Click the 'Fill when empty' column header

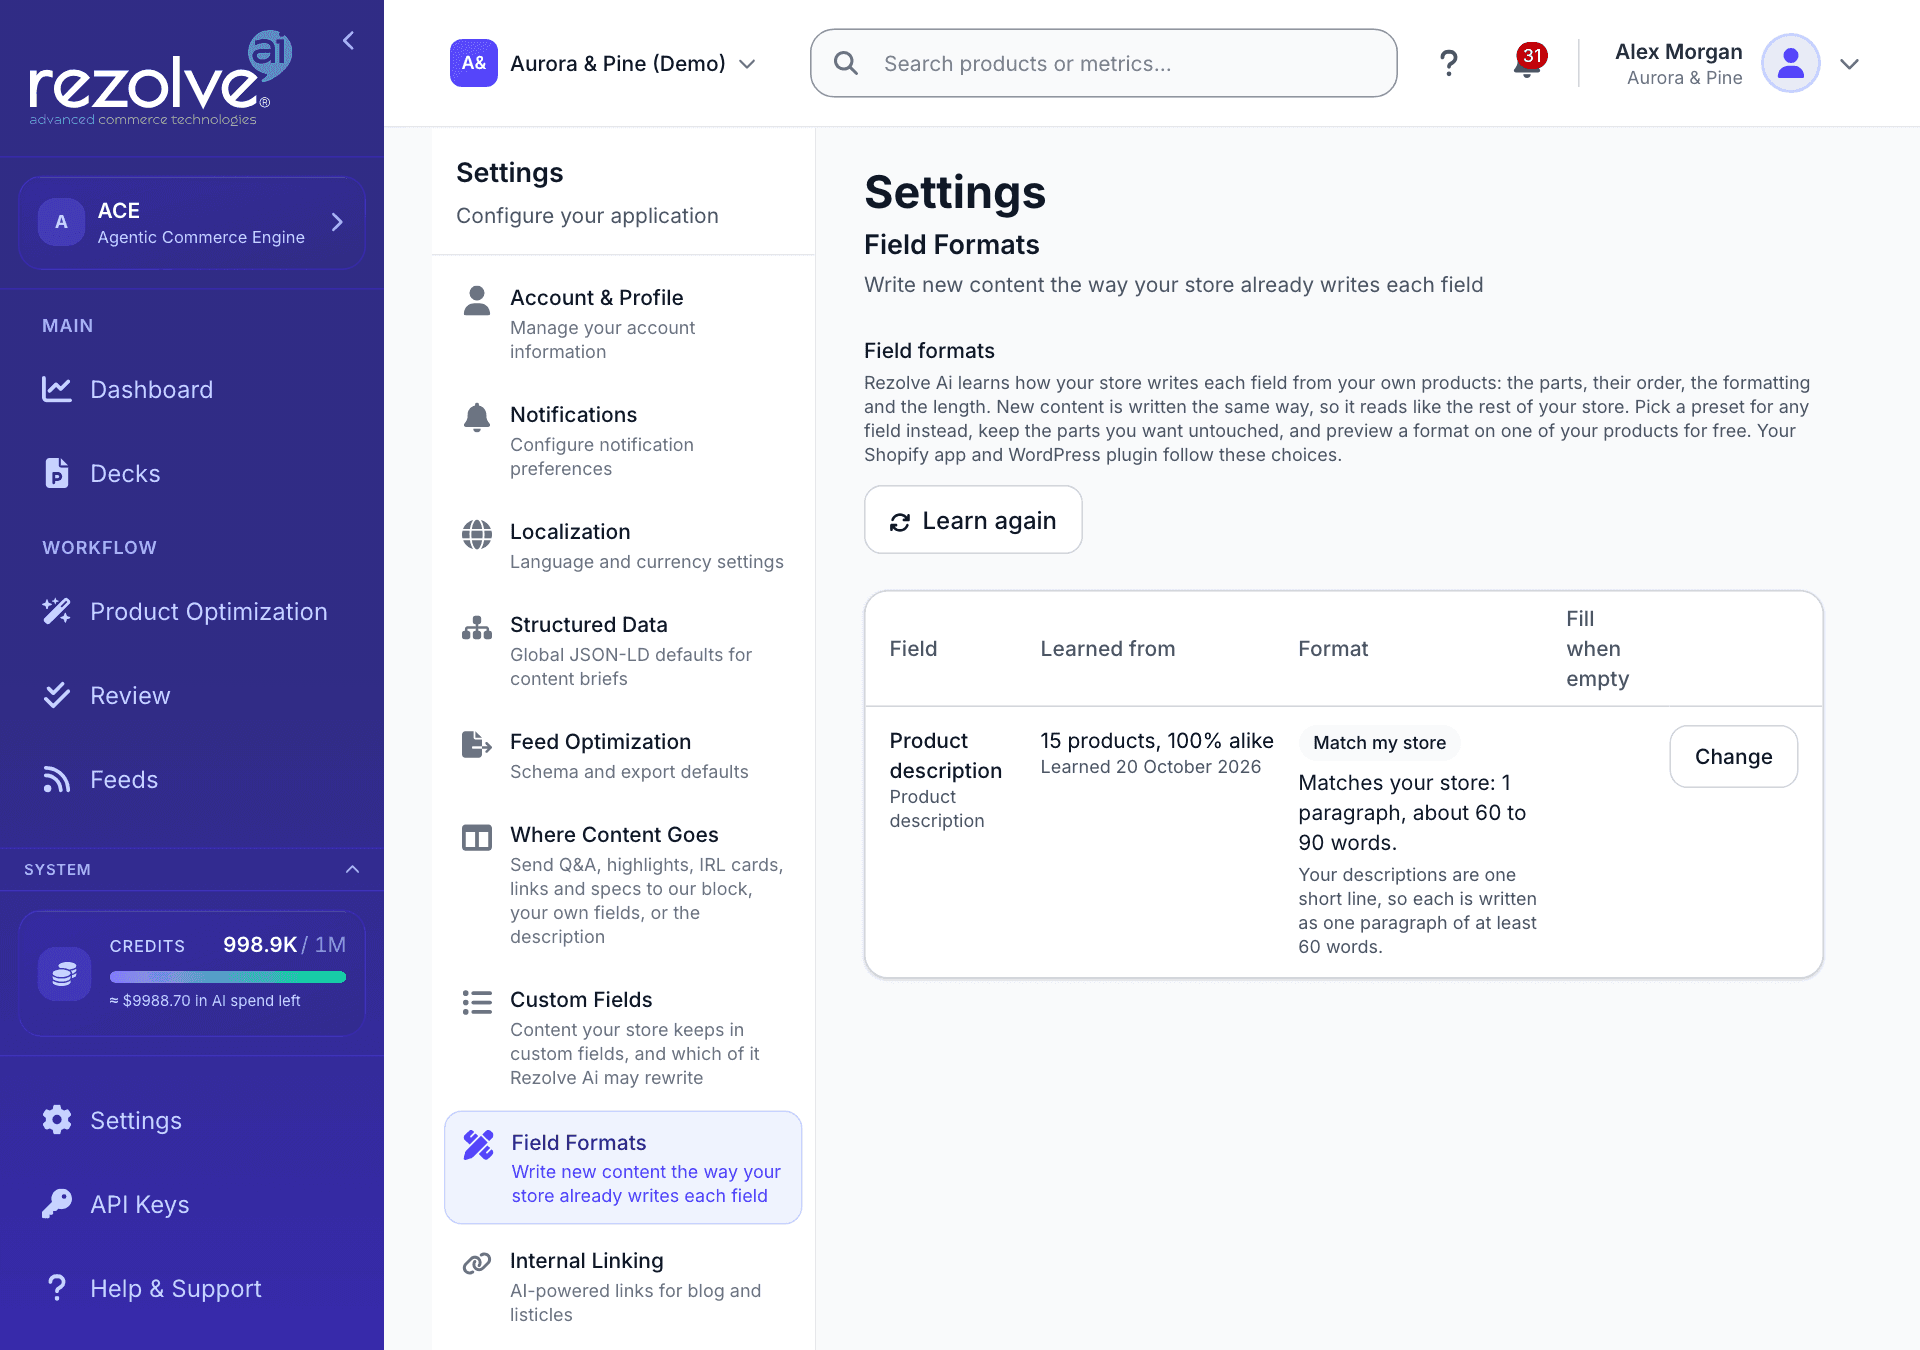[x=1597, y=648]
